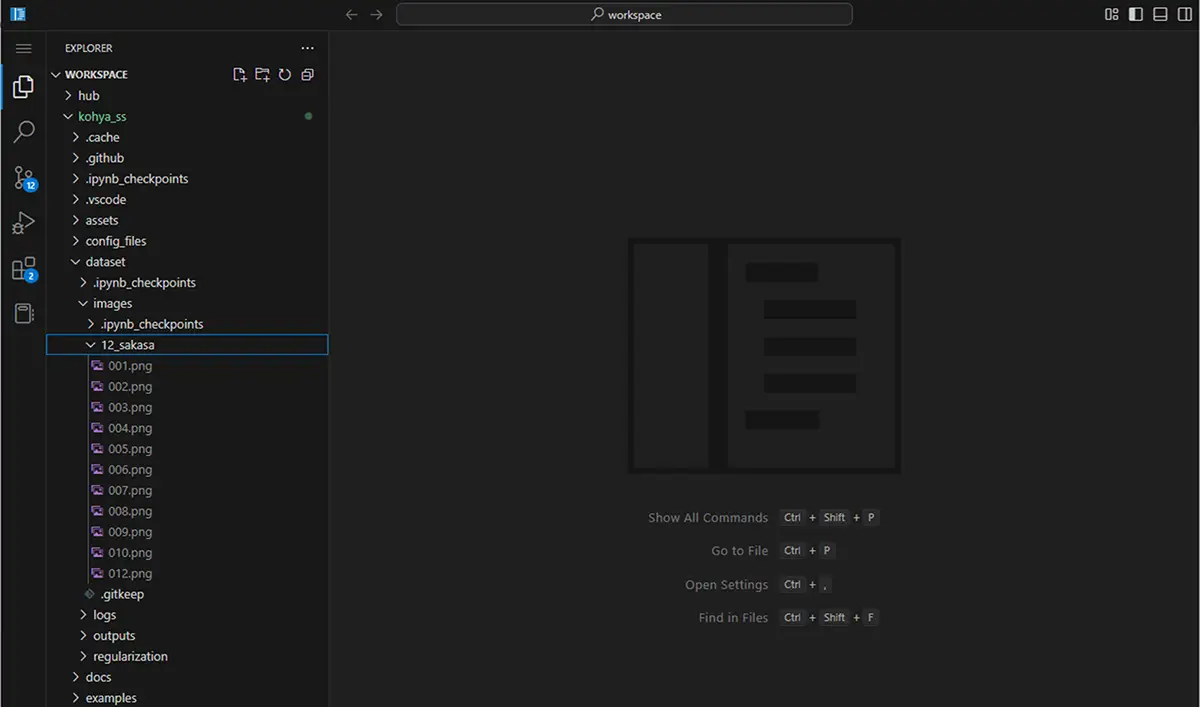Collapse the kohya_ss folder
This screenshot has height=707, width=1200.
187,117
